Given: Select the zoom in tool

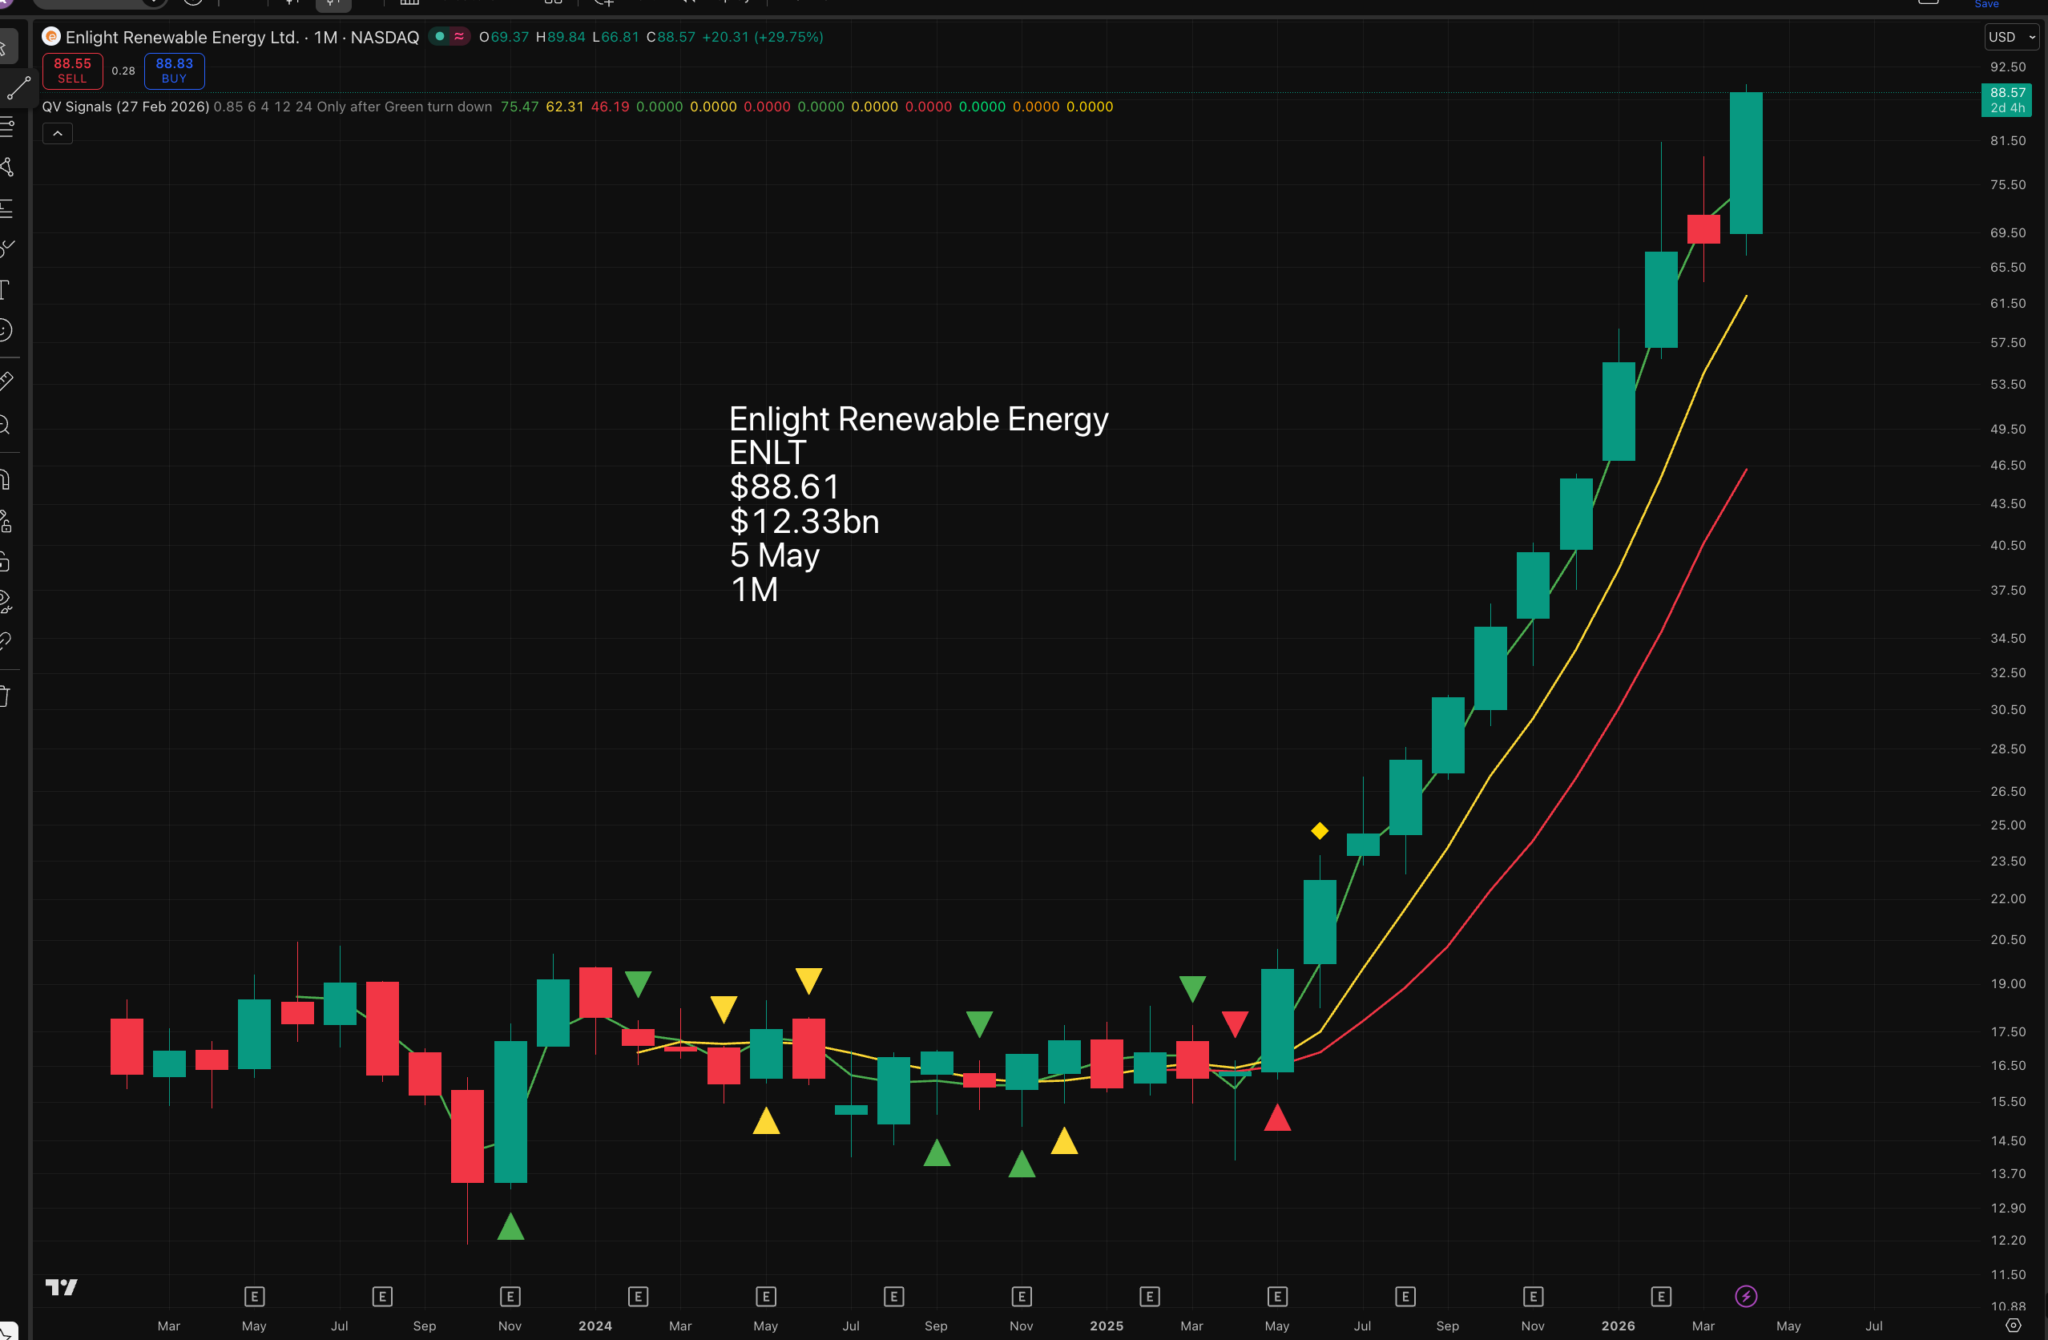Looking at the screenshot, I should pyautogui.click(x=6, y=426).
